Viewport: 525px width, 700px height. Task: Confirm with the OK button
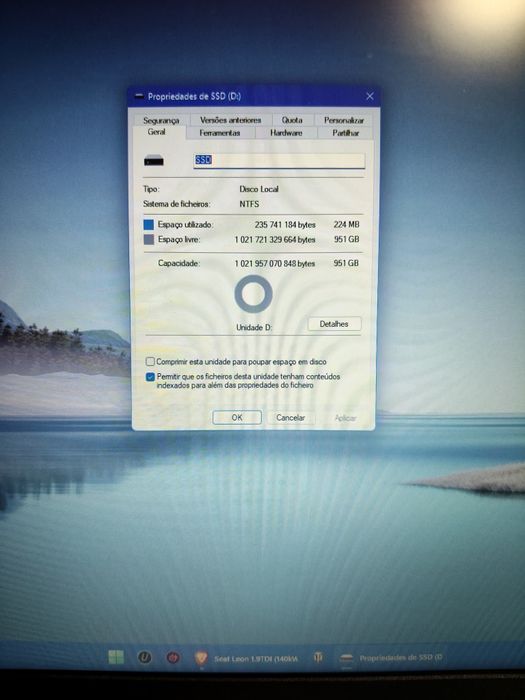point(237,417)
